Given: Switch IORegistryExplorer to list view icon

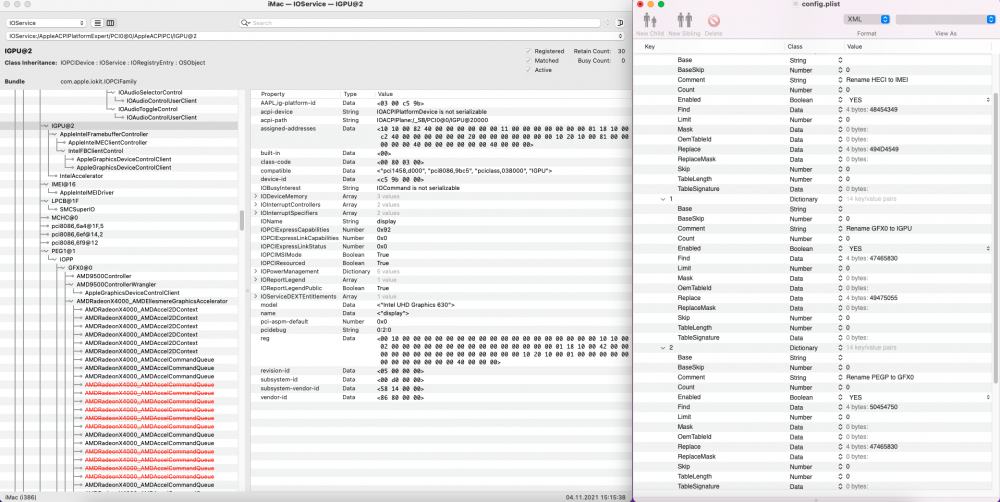Looking at the screenshot, I should 98,23.
